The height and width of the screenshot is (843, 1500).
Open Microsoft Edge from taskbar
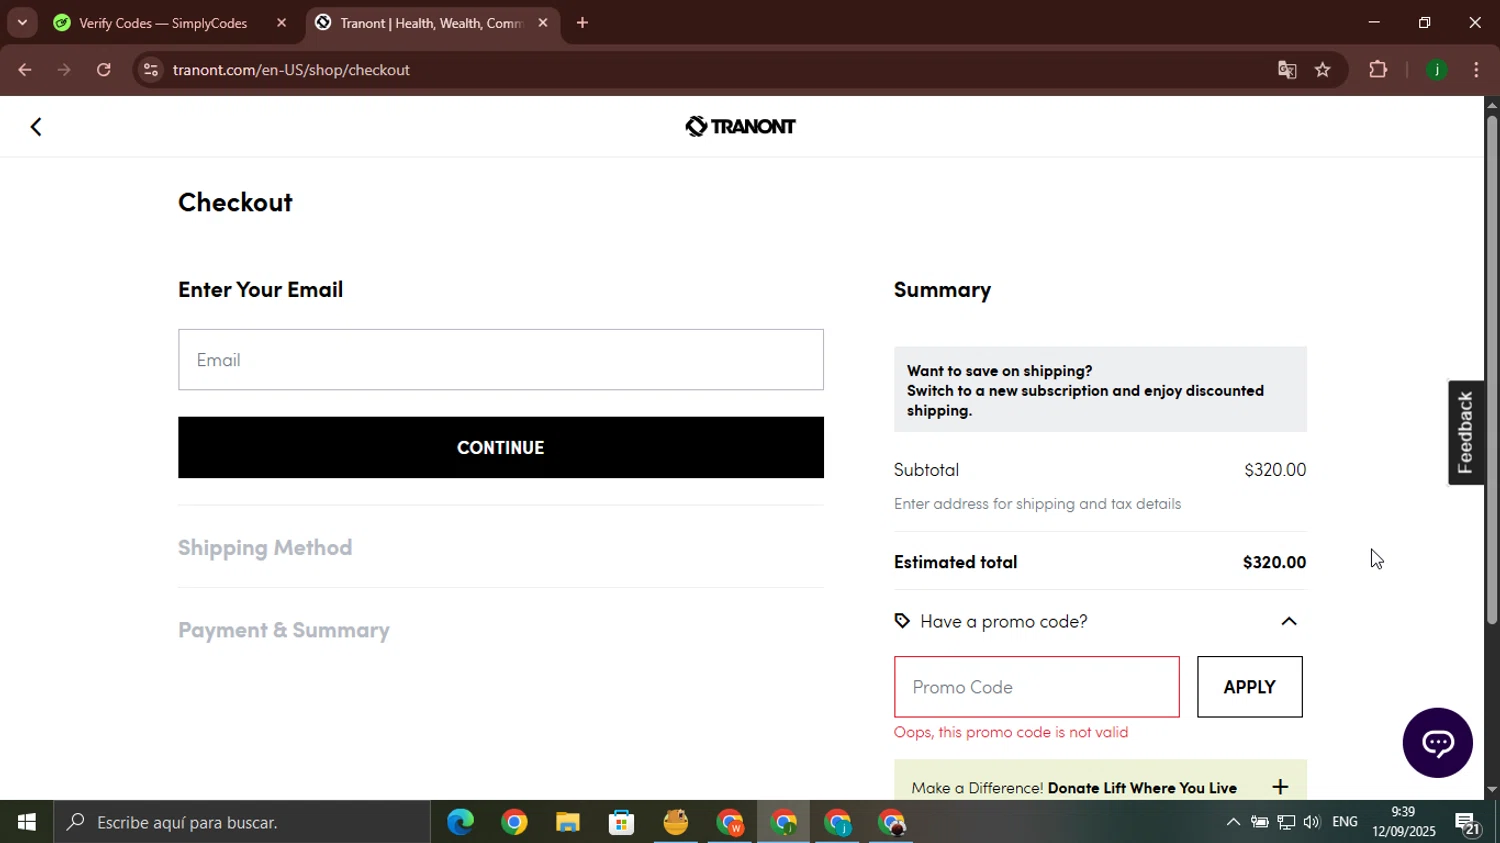click(x=460, y=822)
